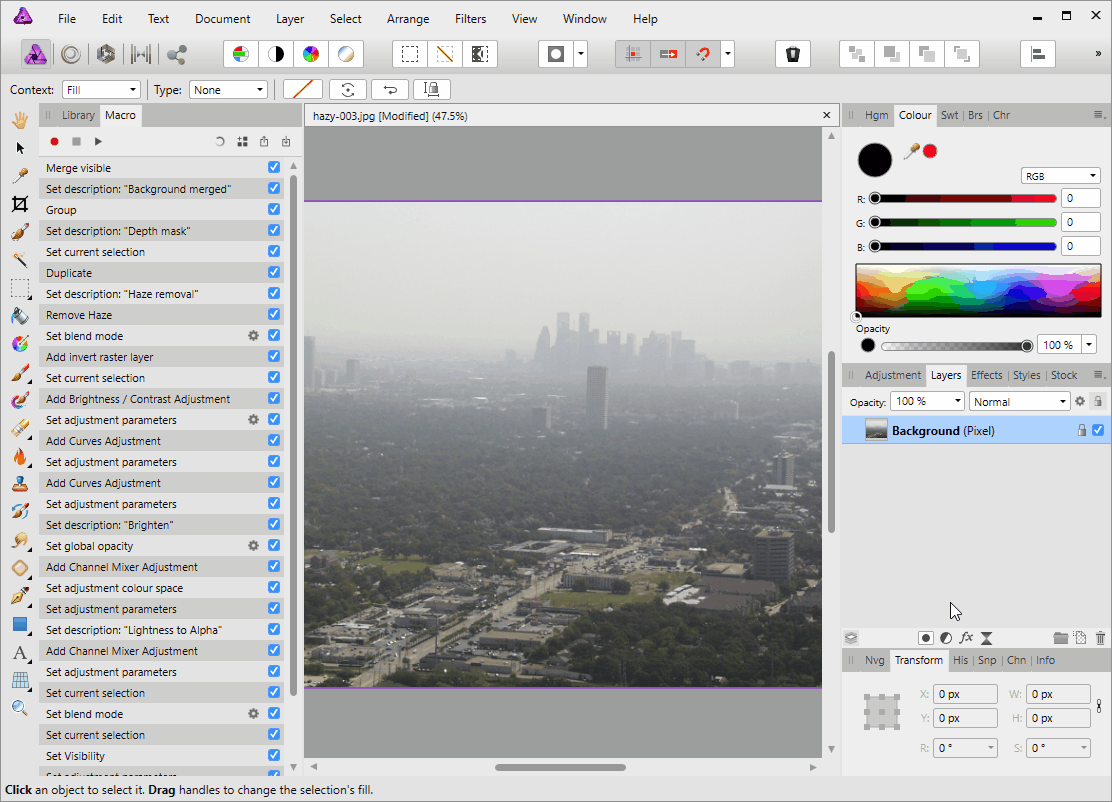Switch to the Adjustment panel tab
The height and width of the screenshot is (802, 1112).
click(x=892, y=376)
